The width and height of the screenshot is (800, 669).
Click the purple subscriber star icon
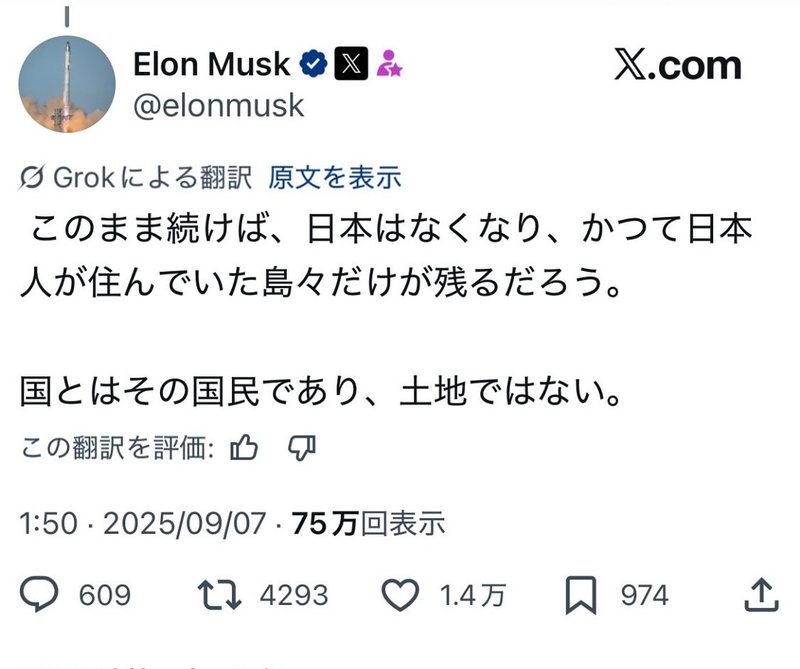pyautogui.click(x=389, y=66)
